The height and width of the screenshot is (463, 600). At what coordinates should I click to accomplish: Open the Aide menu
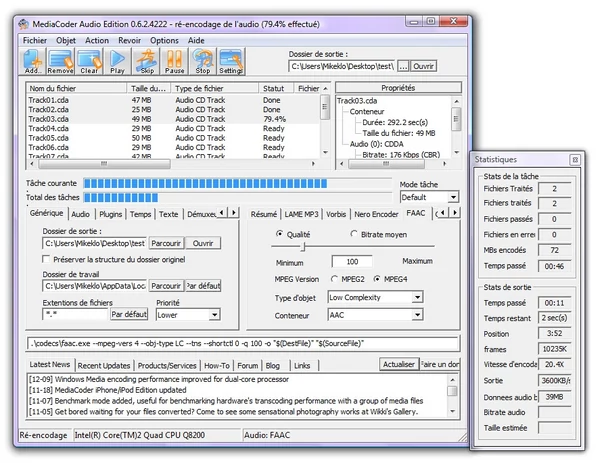196,41
